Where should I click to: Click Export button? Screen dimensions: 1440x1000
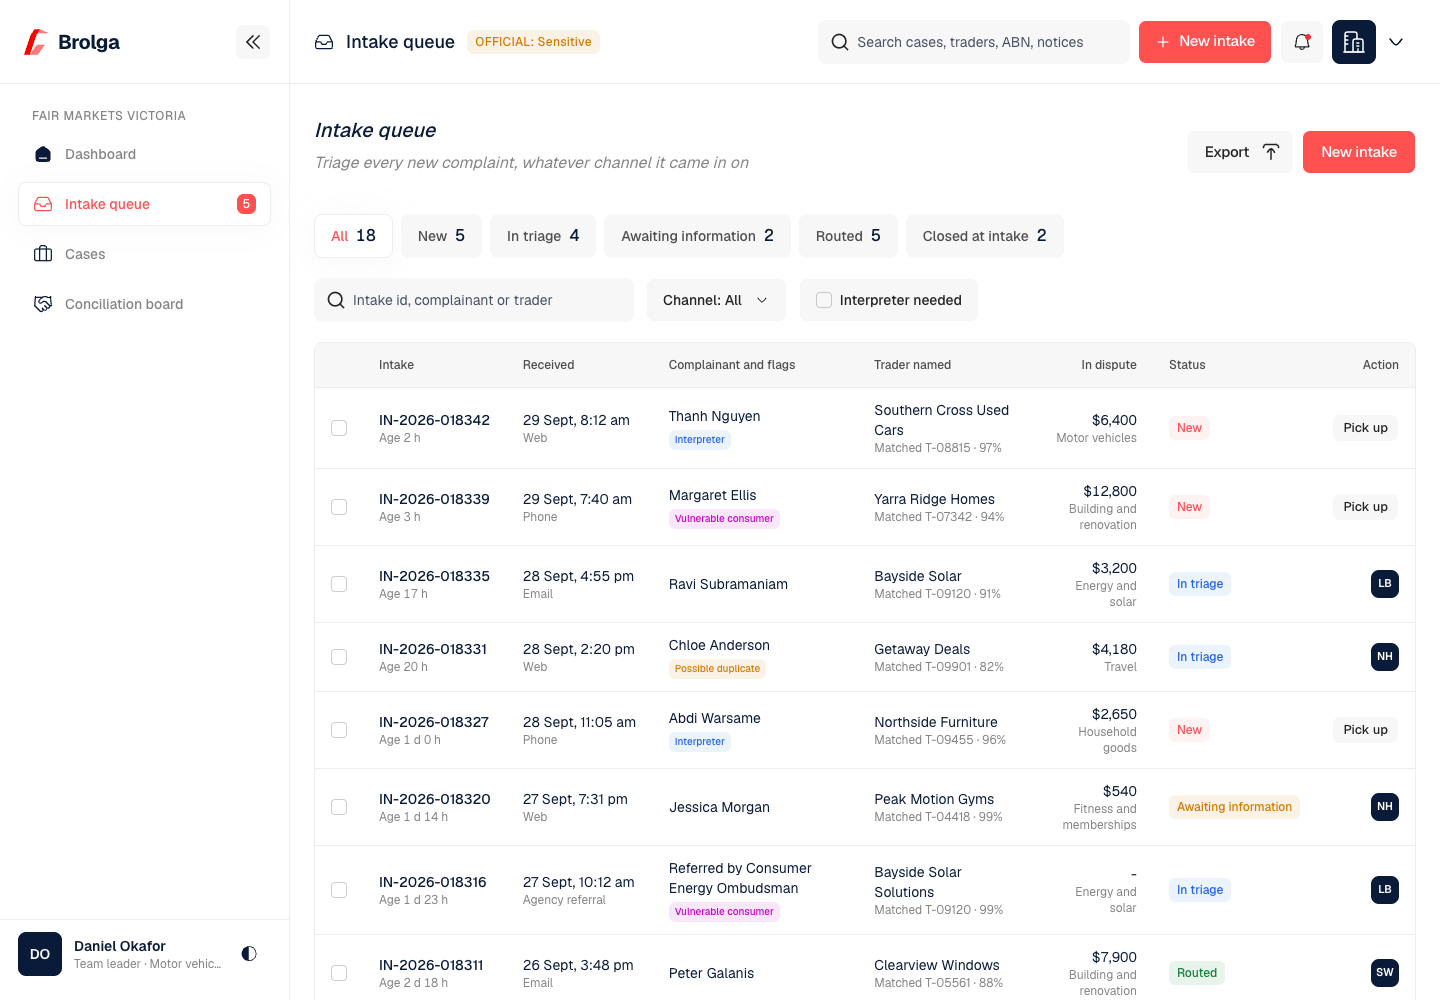[1240, 152]
